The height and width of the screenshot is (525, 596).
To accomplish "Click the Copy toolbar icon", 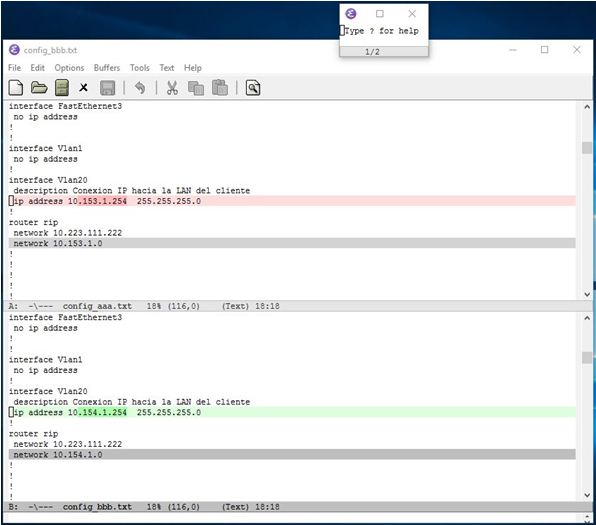I will point(196,88).
